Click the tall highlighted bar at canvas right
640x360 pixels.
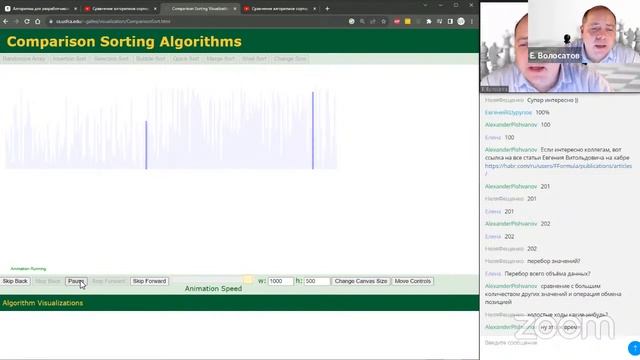313,130
